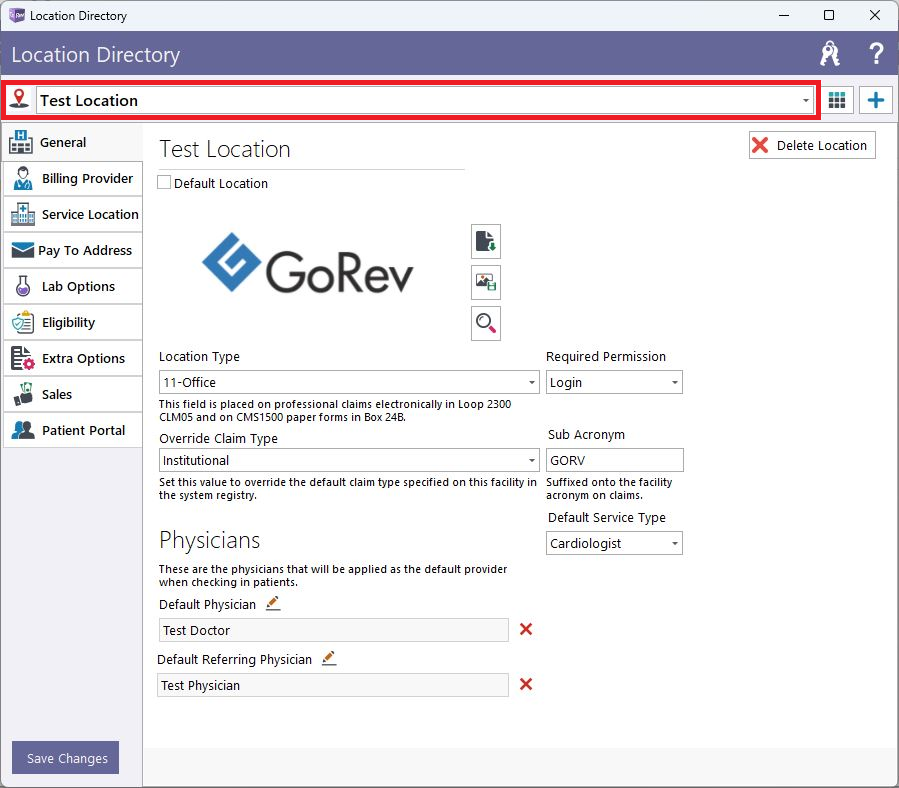The width and height of the screenshot is (899, 788).
Task: Click the Test Location heading text
Action: (x=225, y=149)
